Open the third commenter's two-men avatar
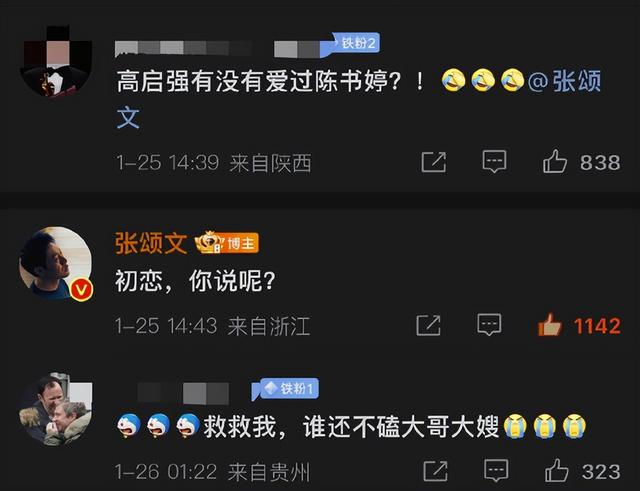The width and height of the screenshot is (640, 491). tap(56, 409)
